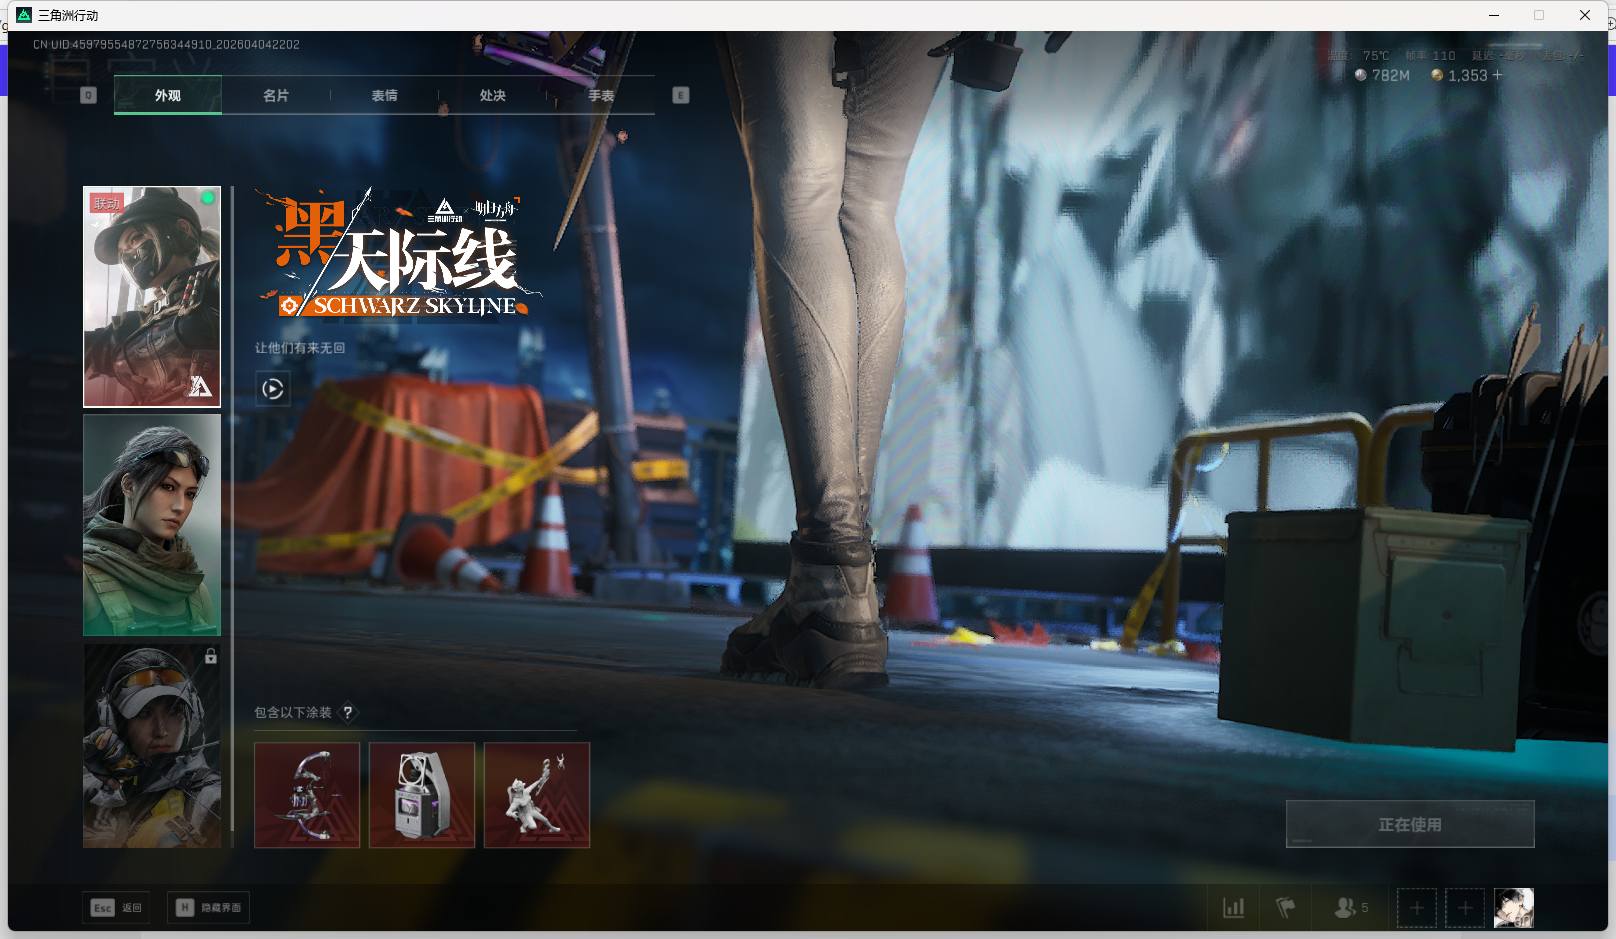
Task: Play the Schwarz Skyline preview video
Action: [x=273, y=389]
